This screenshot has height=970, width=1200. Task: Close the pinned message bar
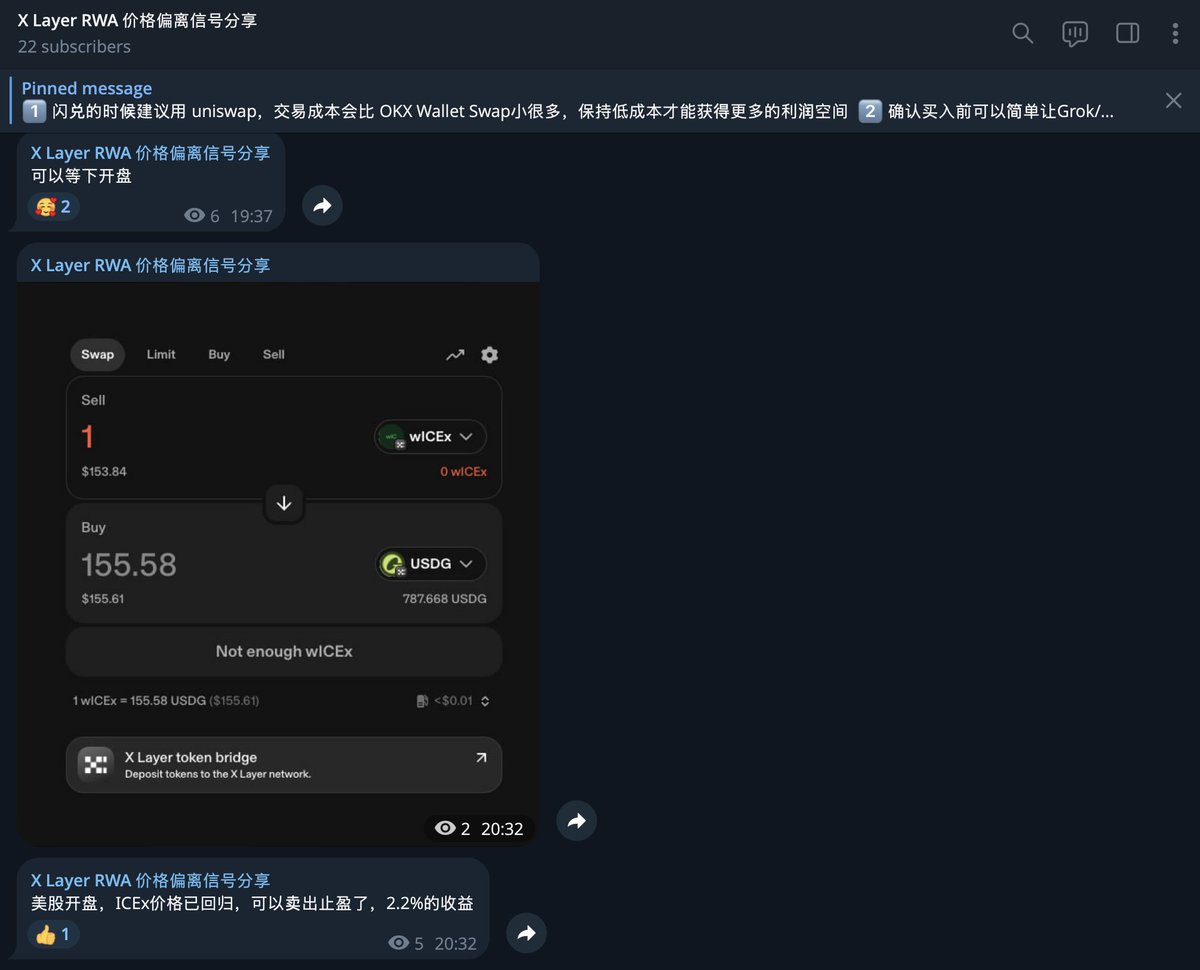[x=1174, y=100]
